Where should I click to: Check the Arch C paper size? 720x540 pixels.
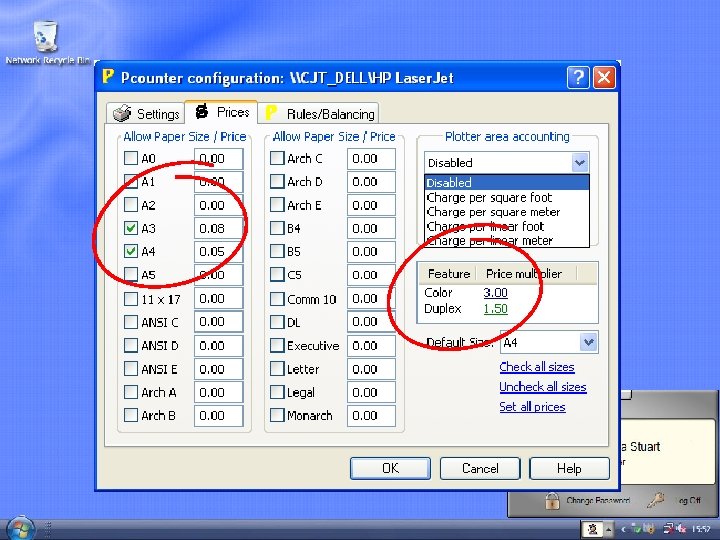(277, 158)
